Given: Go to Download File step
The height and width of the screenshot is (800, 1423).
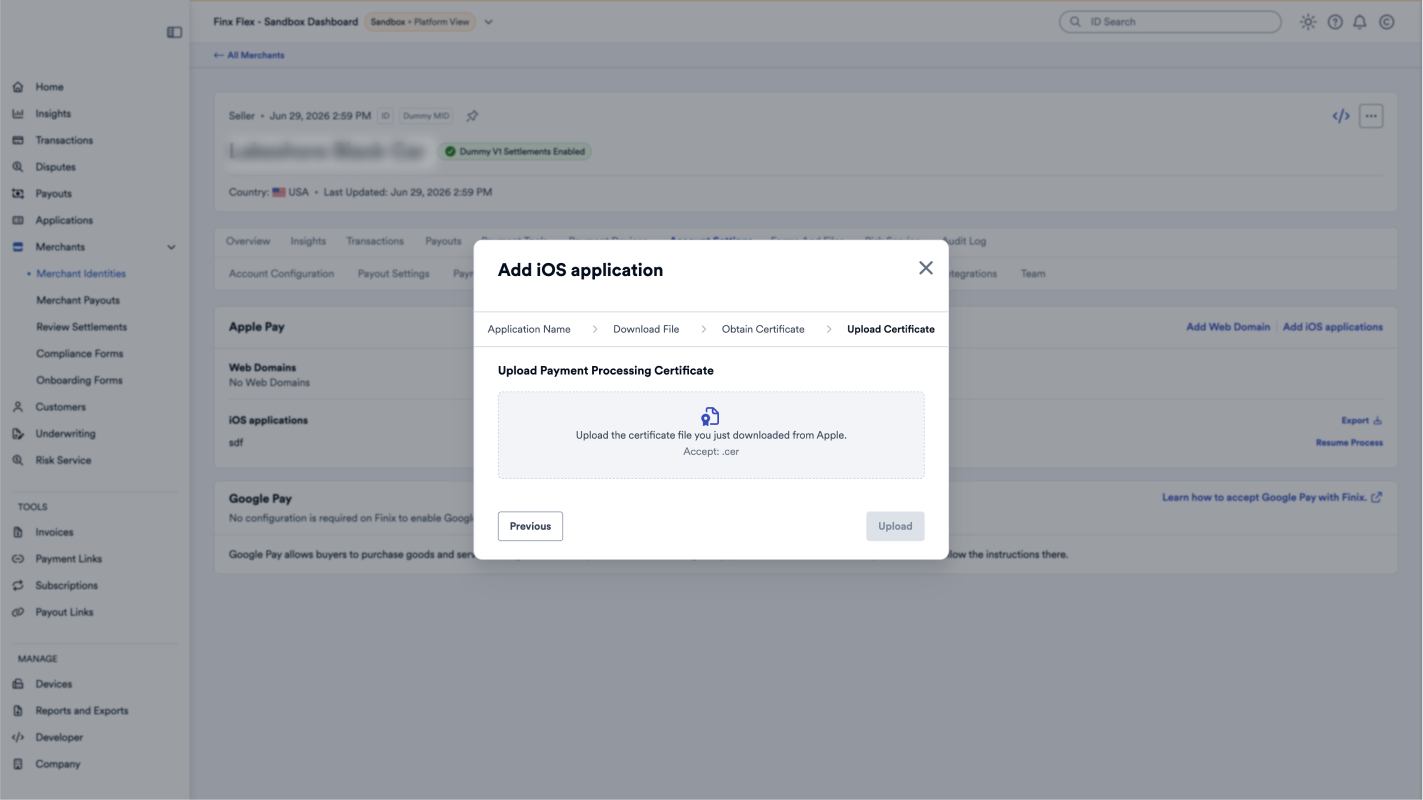Looking at the screenshot, I should click(646, 329).
